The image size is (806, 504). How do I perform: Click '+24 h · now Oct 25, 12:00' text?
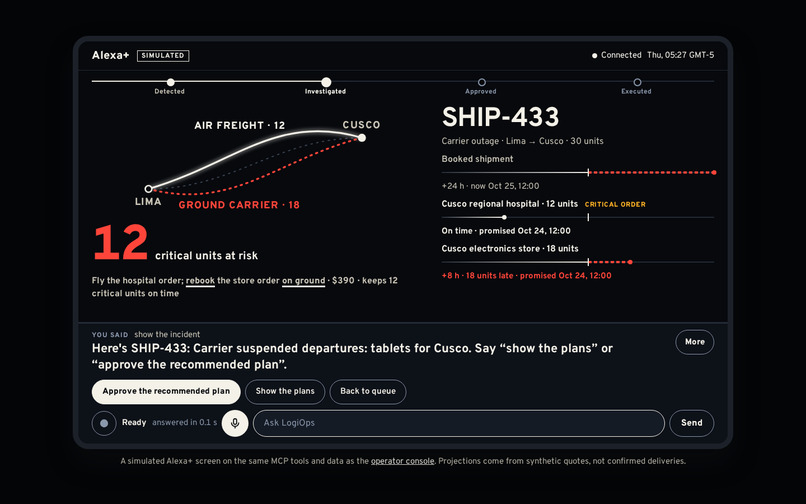(x=490, y=186)
